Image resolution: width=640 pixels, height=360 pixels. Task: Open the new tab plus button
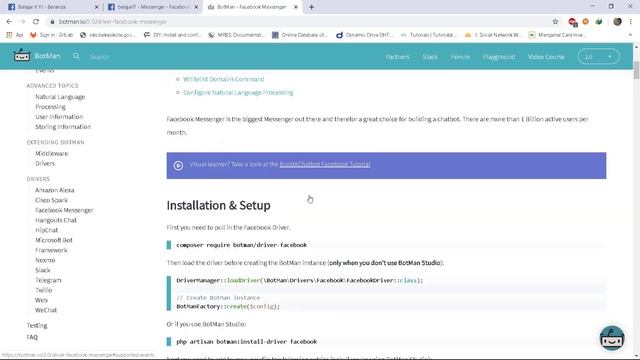pos(311,7)
